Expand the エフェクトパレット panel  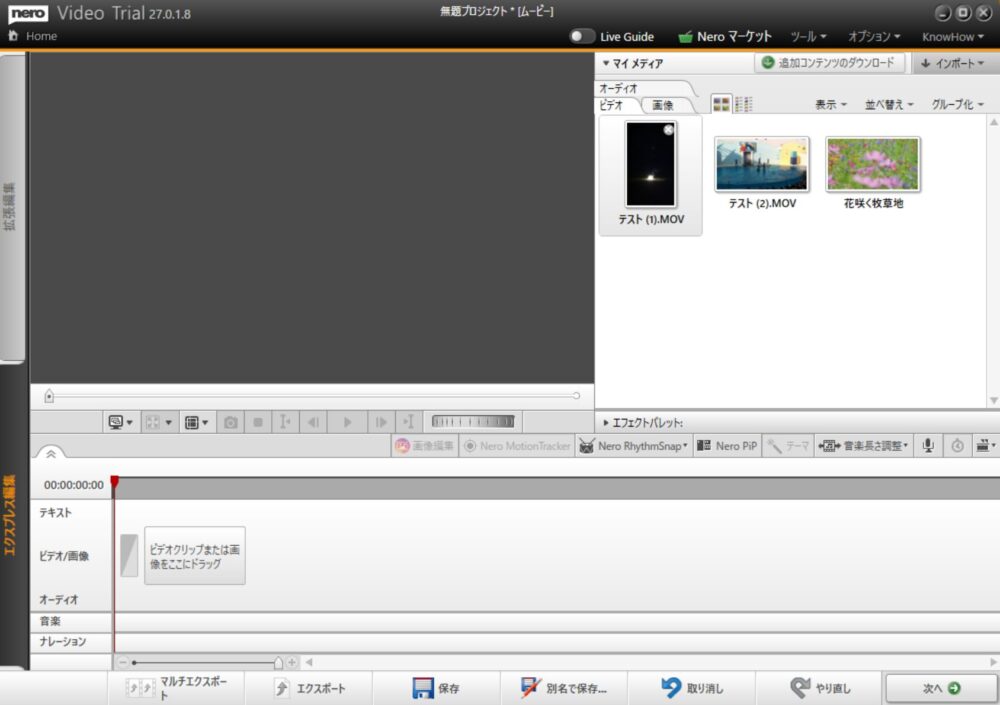click(606, 422)
